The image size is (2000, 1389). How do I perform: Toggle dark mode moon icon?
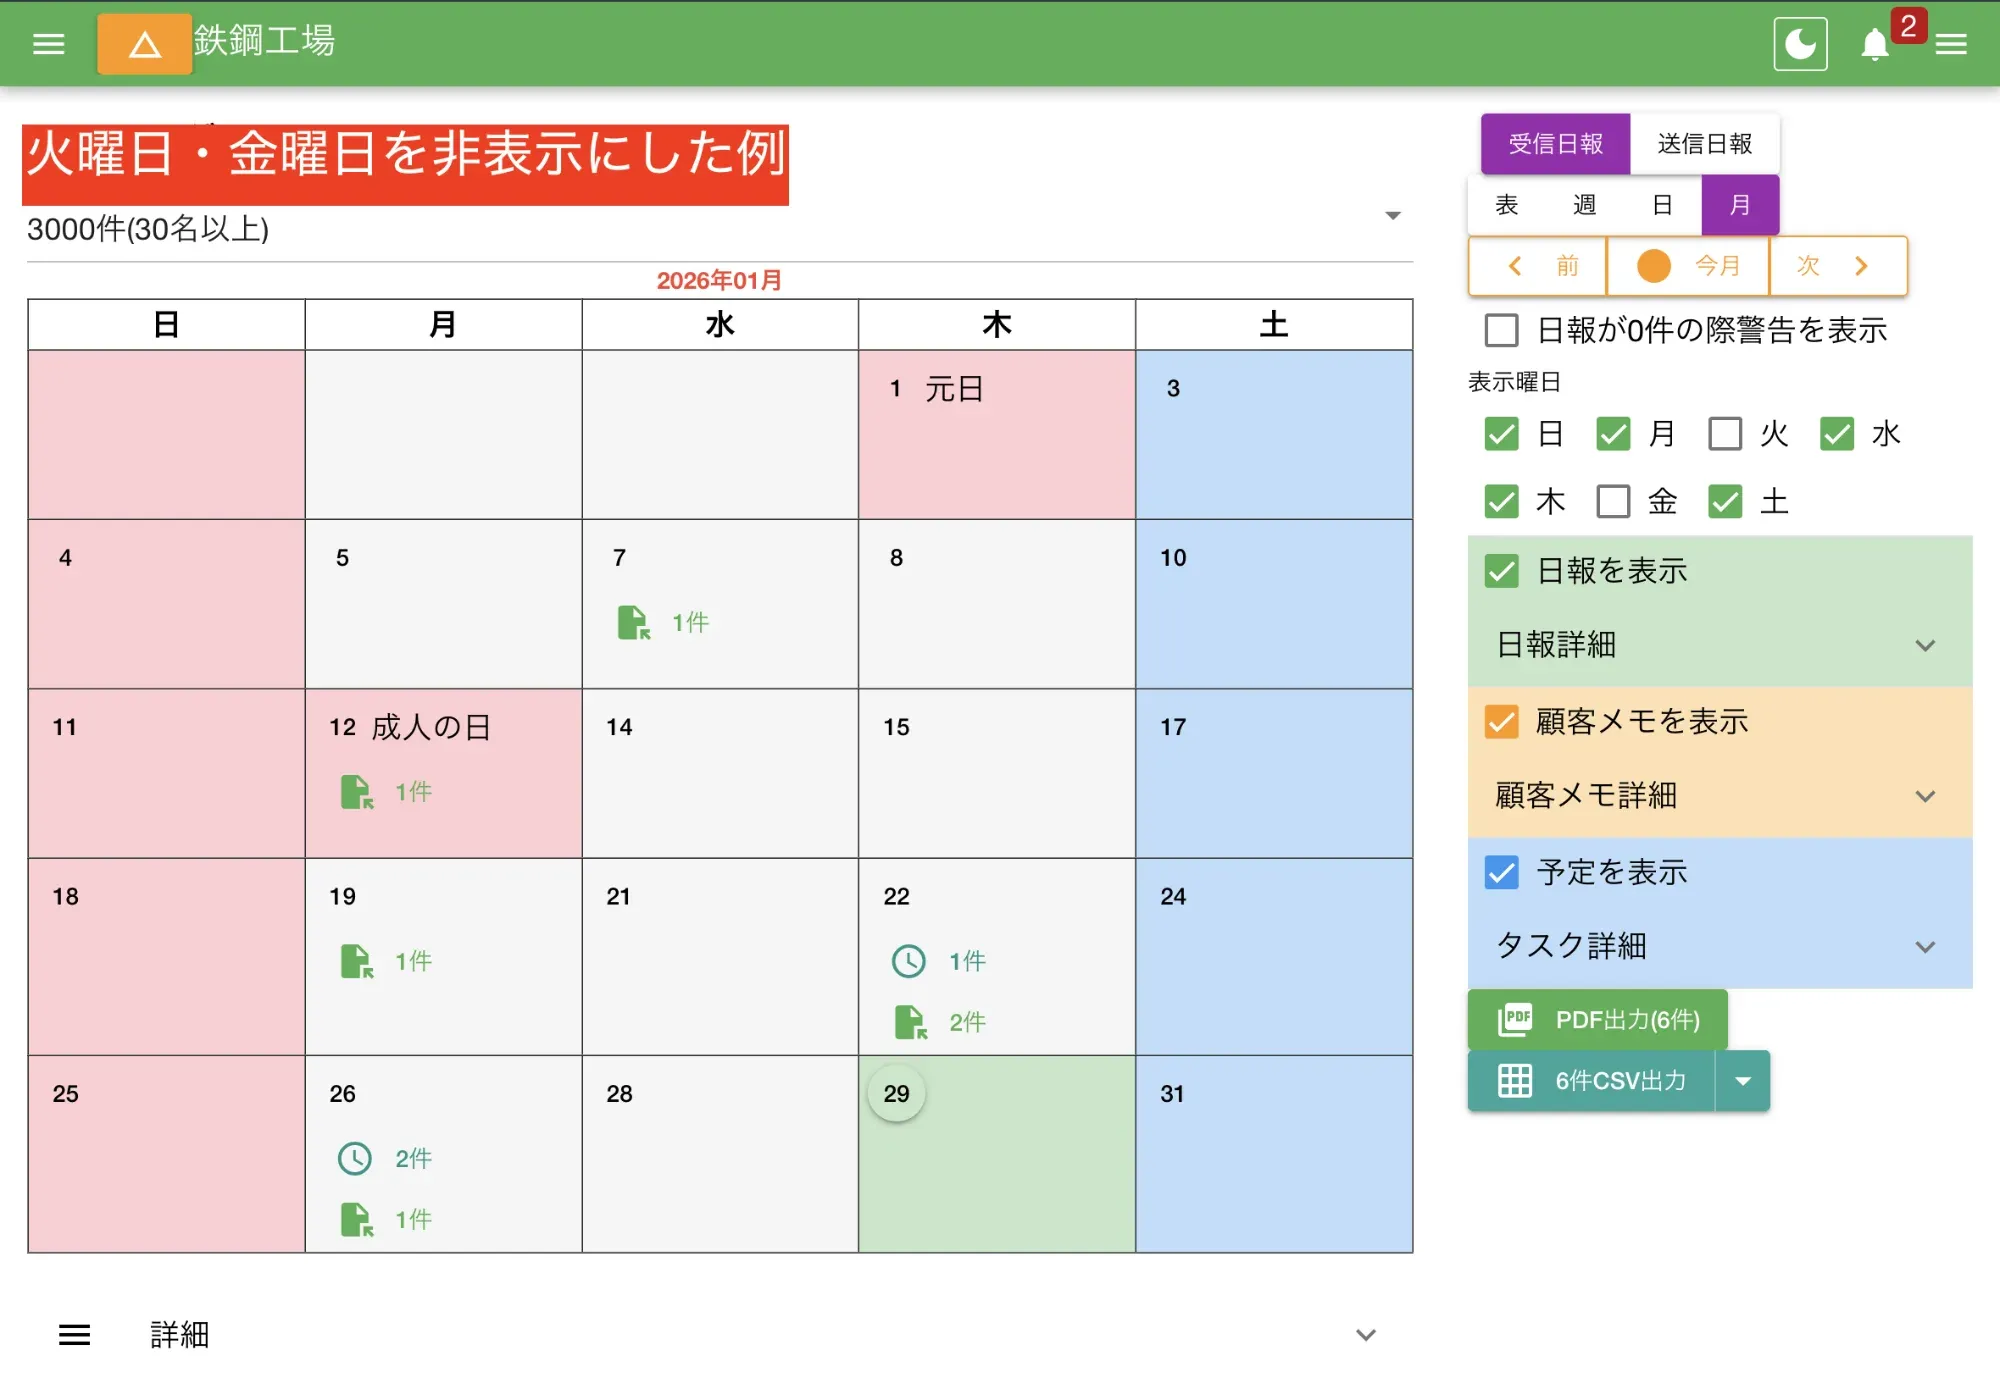[x=1800, y=44]
